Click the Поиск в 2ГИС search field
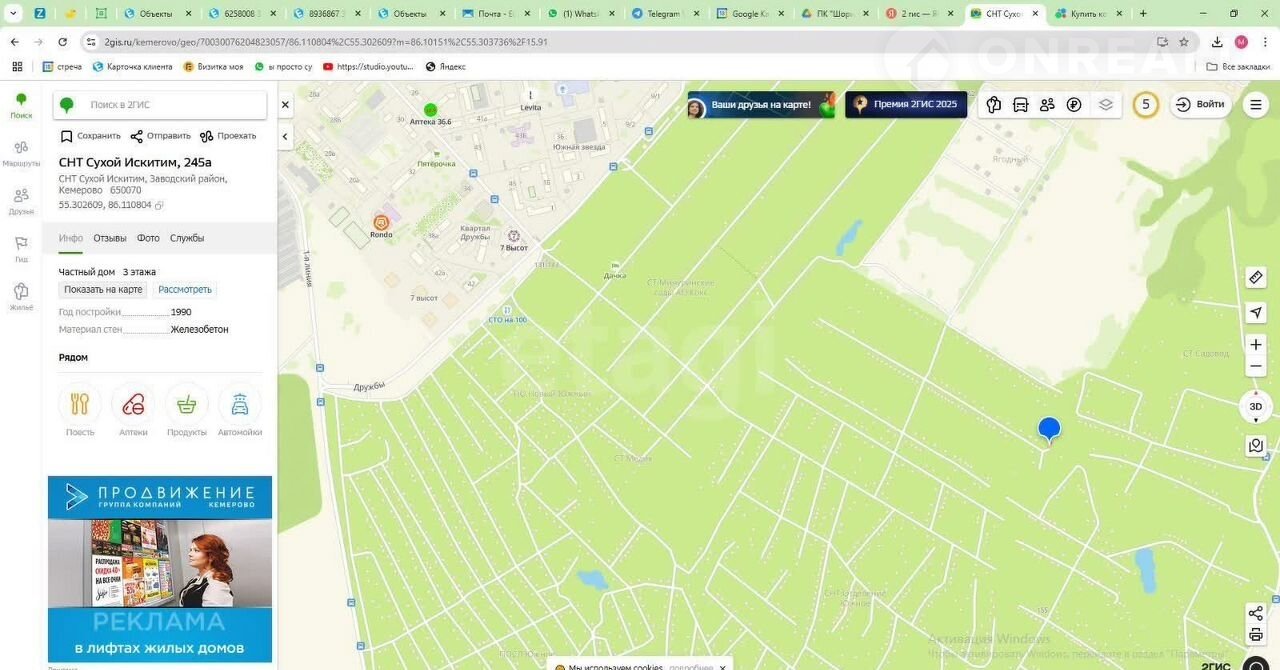 coord(170,105)
